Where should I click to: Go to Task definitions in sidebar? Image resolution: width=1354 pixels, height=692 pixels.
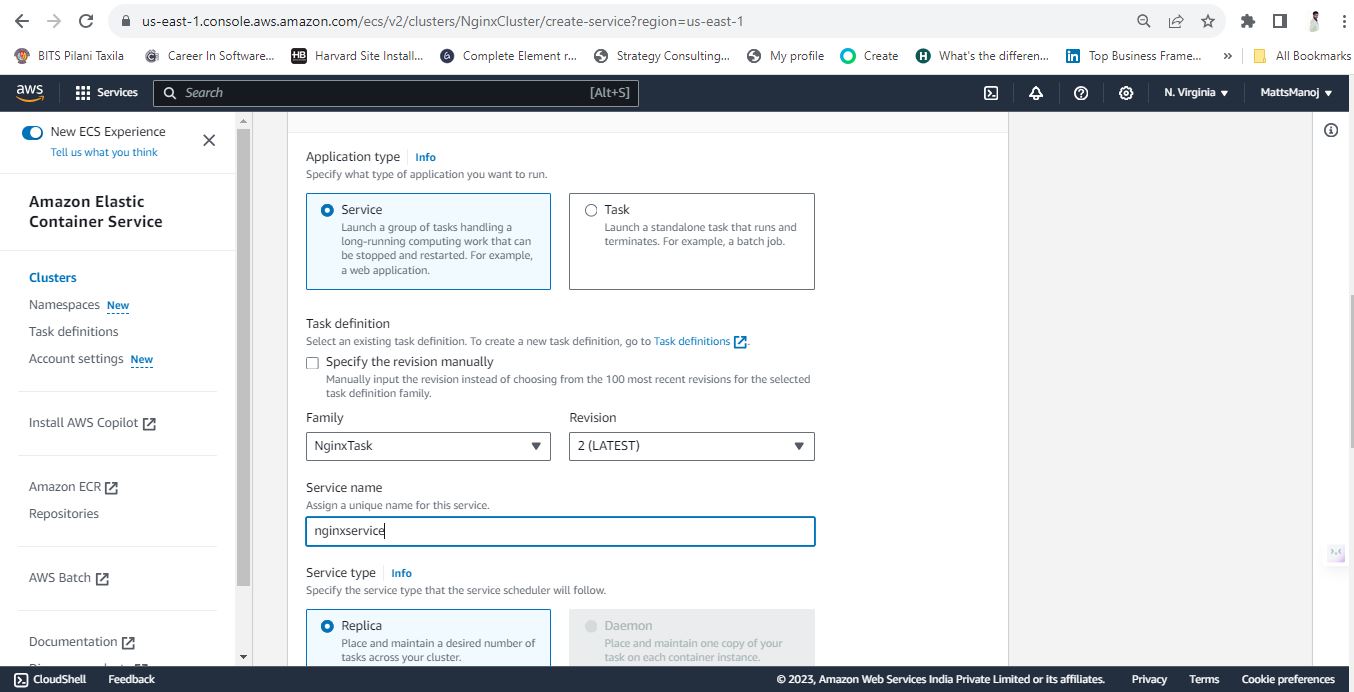point(73,332)
